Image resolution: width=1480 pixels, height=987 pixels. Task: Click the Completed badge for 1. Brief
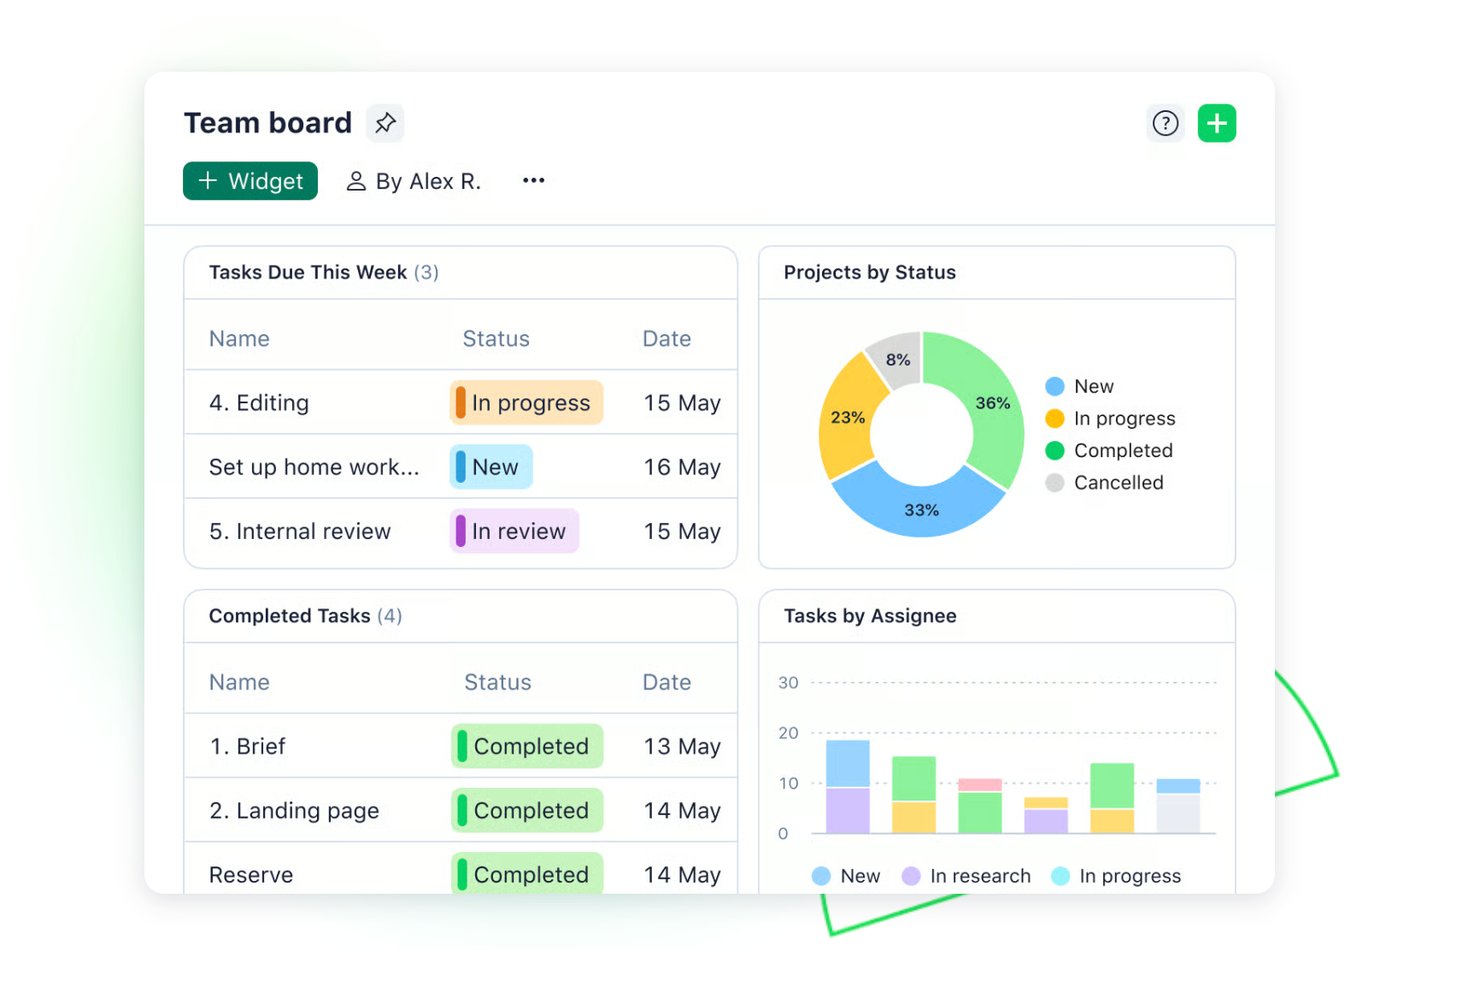[527, 746]
